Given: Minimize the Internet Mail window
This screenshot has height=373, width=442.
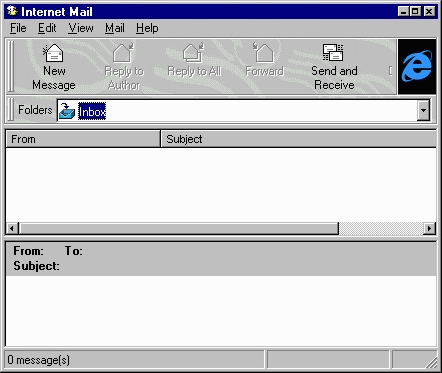Looking at the screenshot, I should 404,12.
